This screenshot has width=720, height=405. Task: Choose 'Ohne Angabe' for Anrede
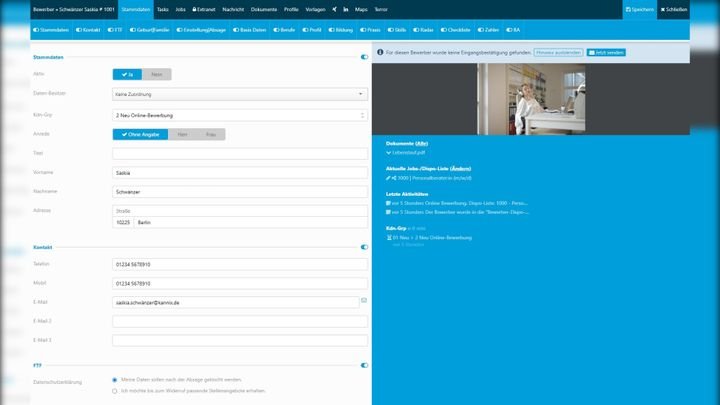pyautogui.click(x=140, y=134)
